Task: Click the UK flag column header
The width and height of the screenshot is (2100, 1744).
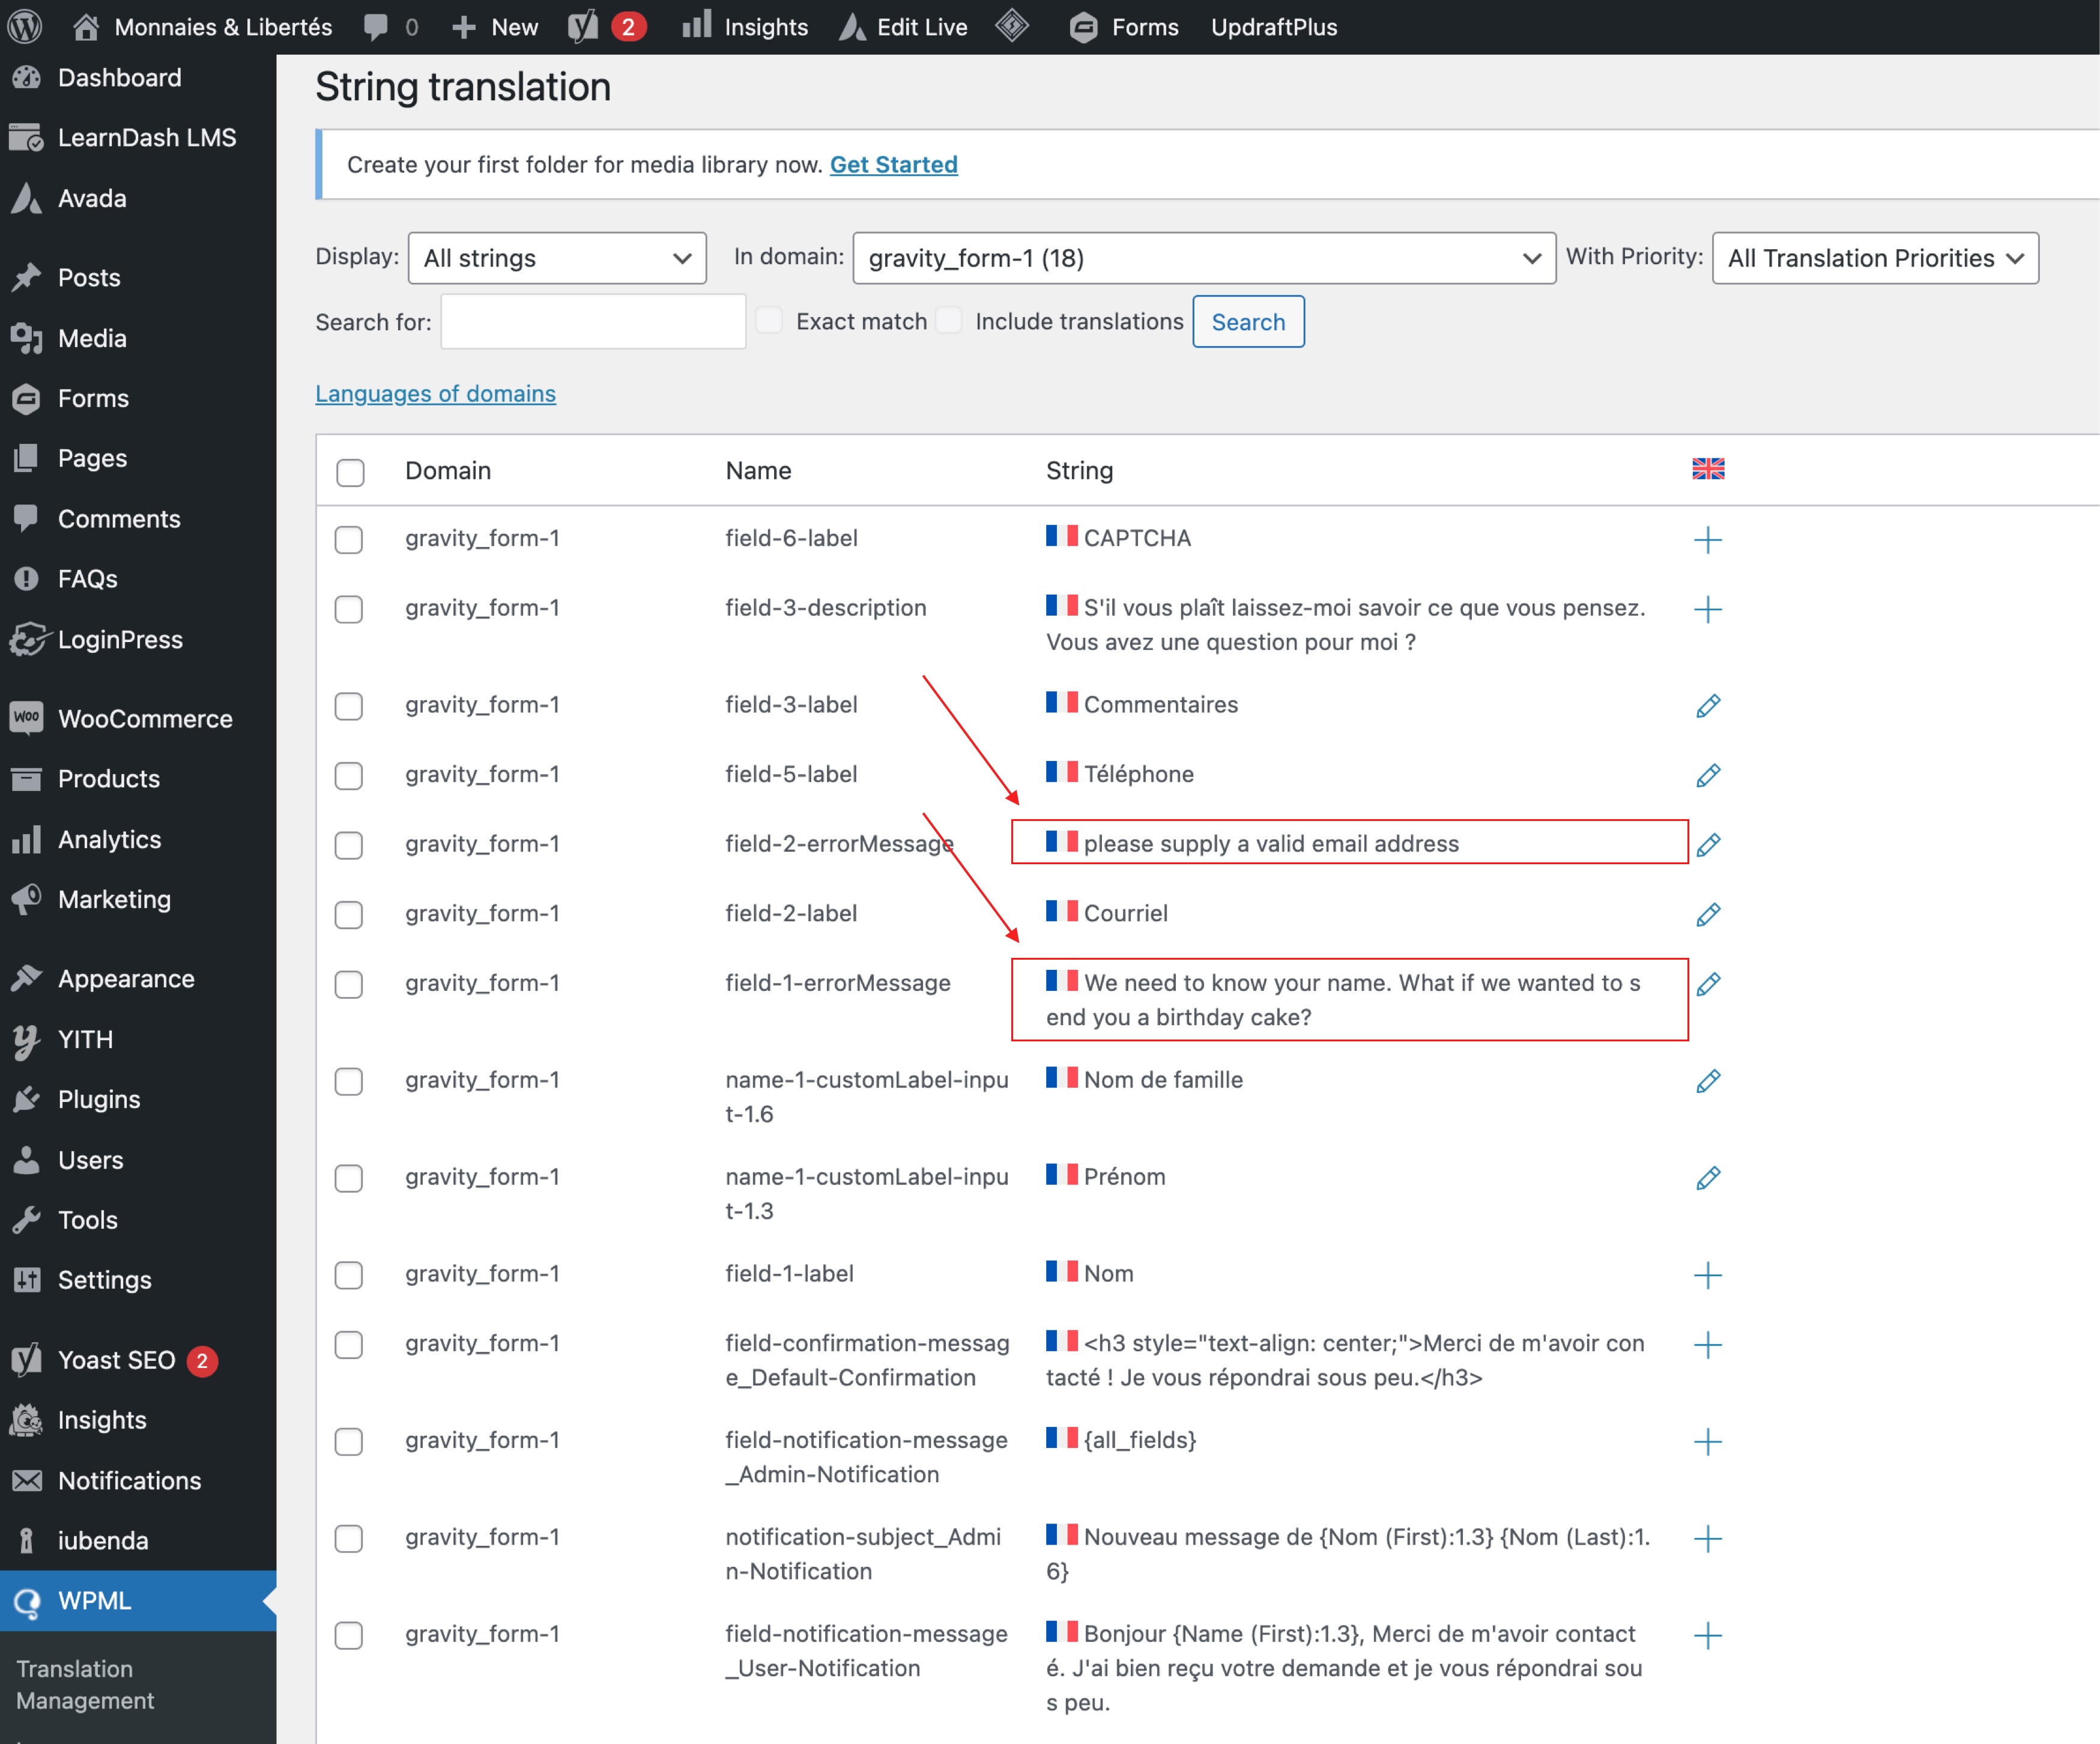Action: click(1707, 469)
